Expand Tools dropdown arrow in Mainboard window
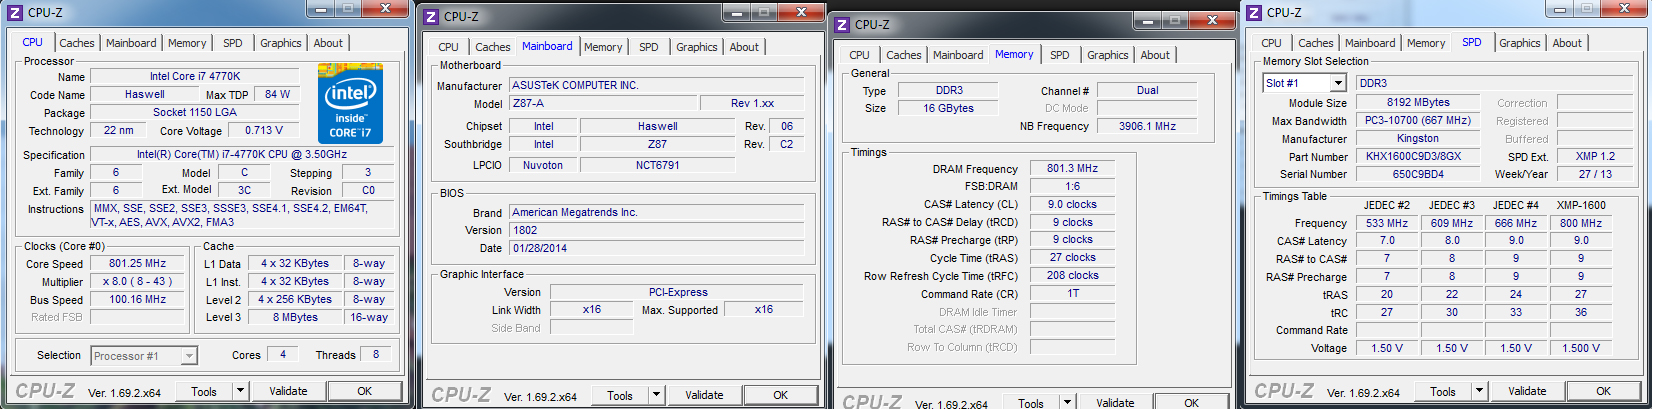Viewport: 1660px width, 409px height. (656, 395)
